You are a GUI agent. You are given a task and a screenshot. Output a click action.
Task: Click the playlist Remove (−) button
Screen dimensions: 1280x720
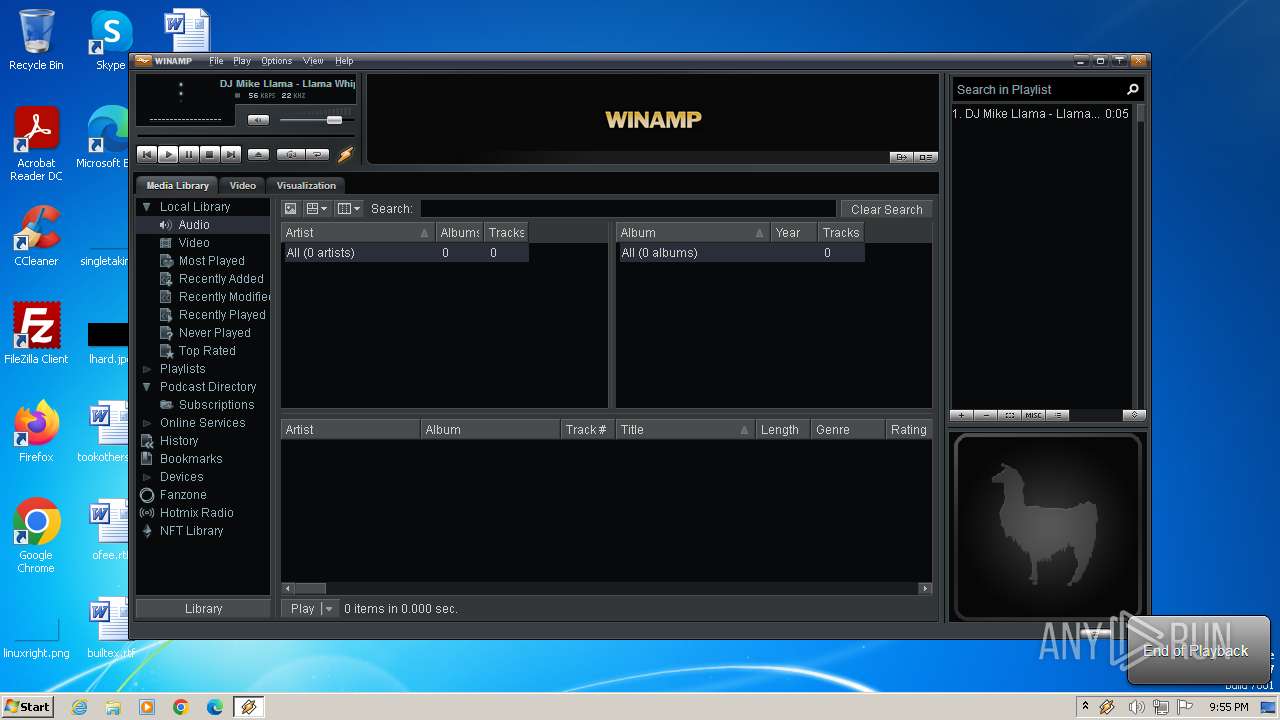[986, 415]
